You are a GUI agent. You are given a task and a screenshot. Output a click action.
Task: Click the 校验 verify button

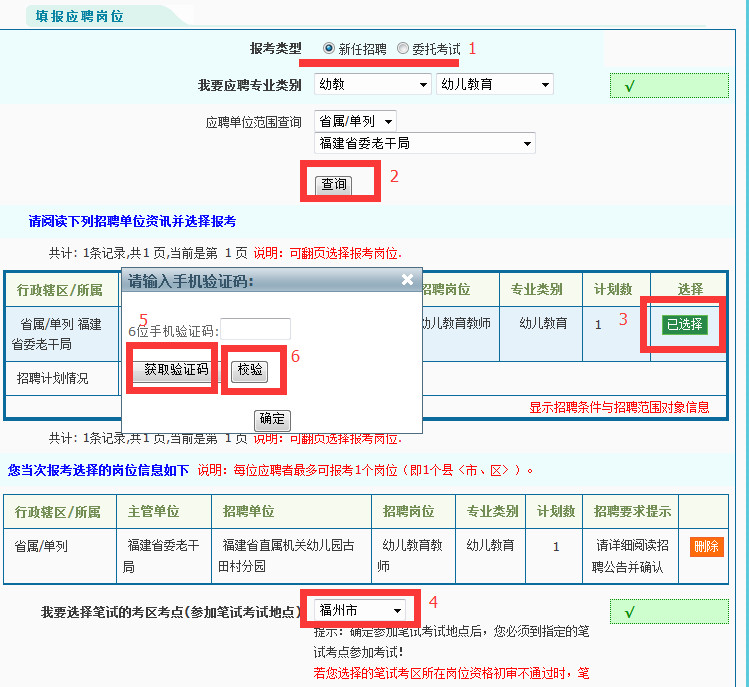[250, 370]
